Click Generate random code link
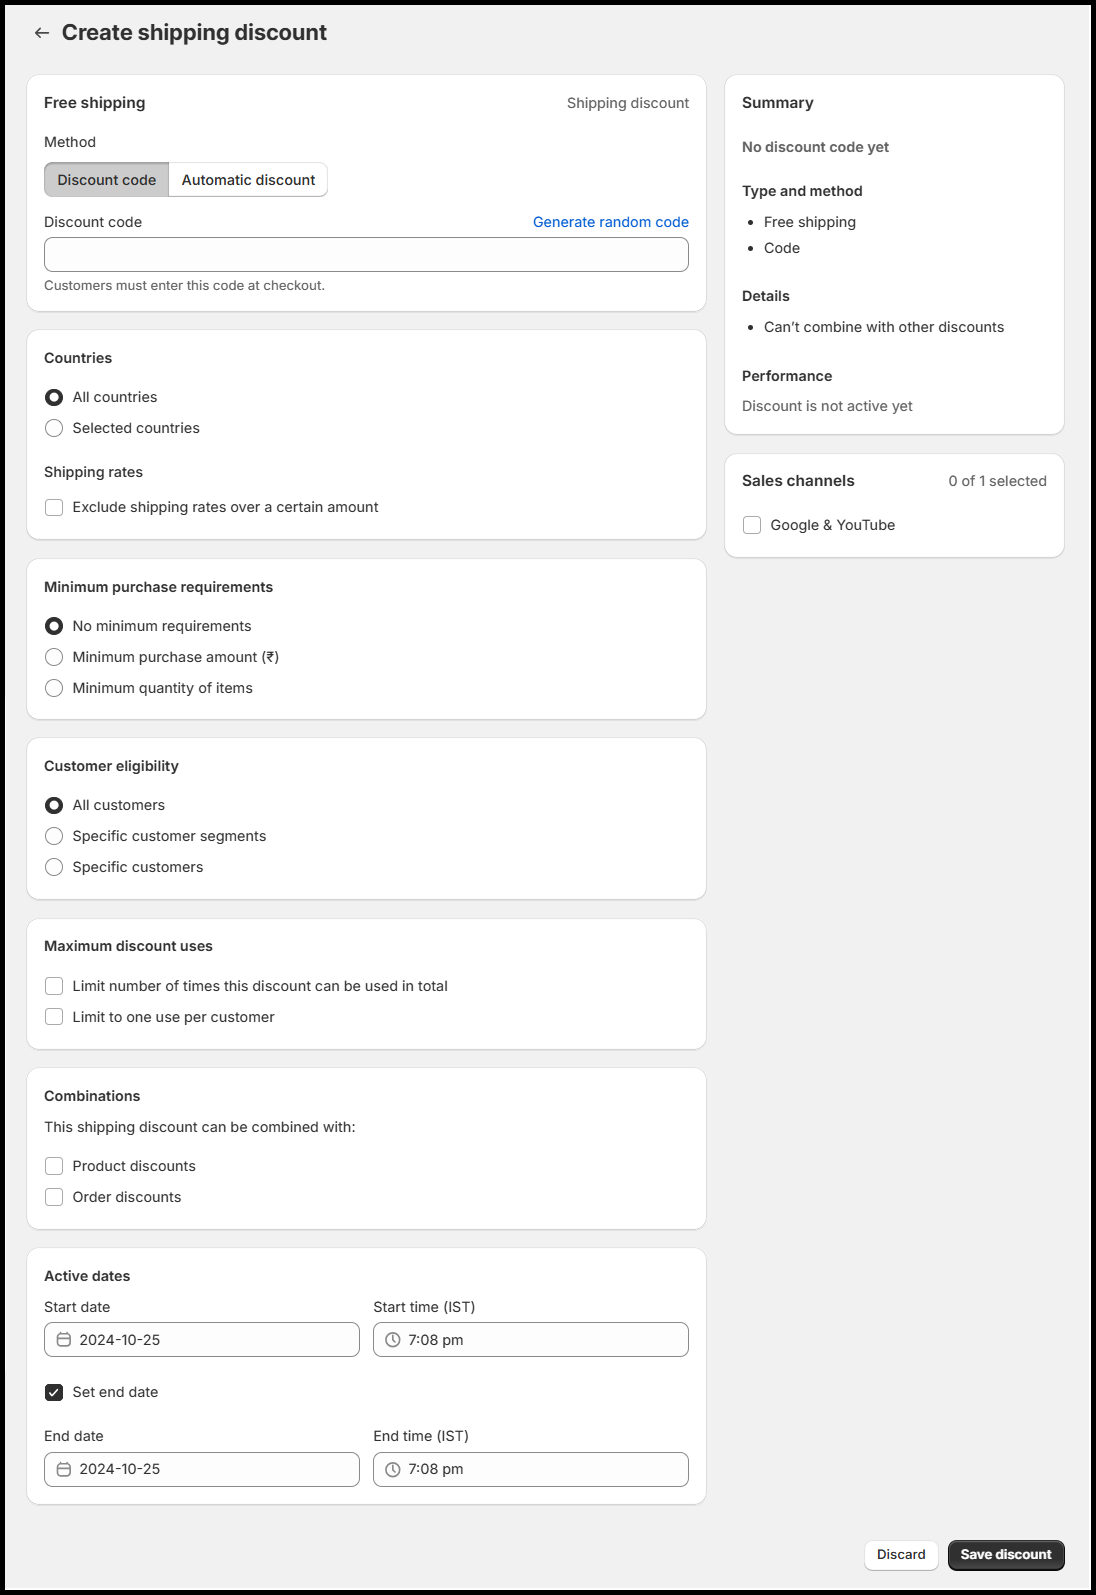Screen dimensions: 1096x1595 pos(610,222)
